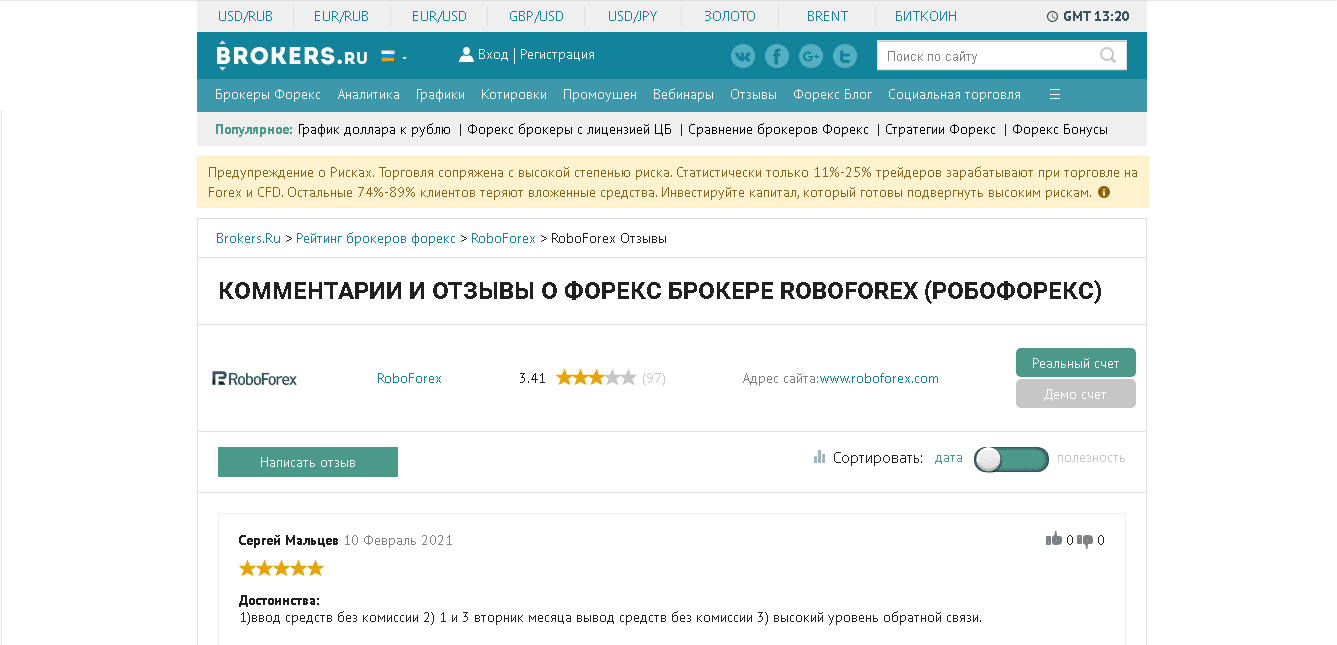Open the Аналитика menu item
This screenshot has height=645, width=1337.
(x=368, y=95)
